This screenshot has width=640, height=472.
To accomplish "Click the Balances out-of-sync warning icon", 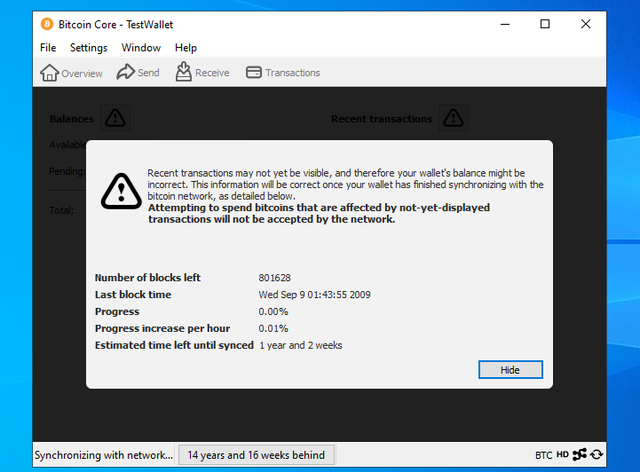I will click(x=115, y=118).
